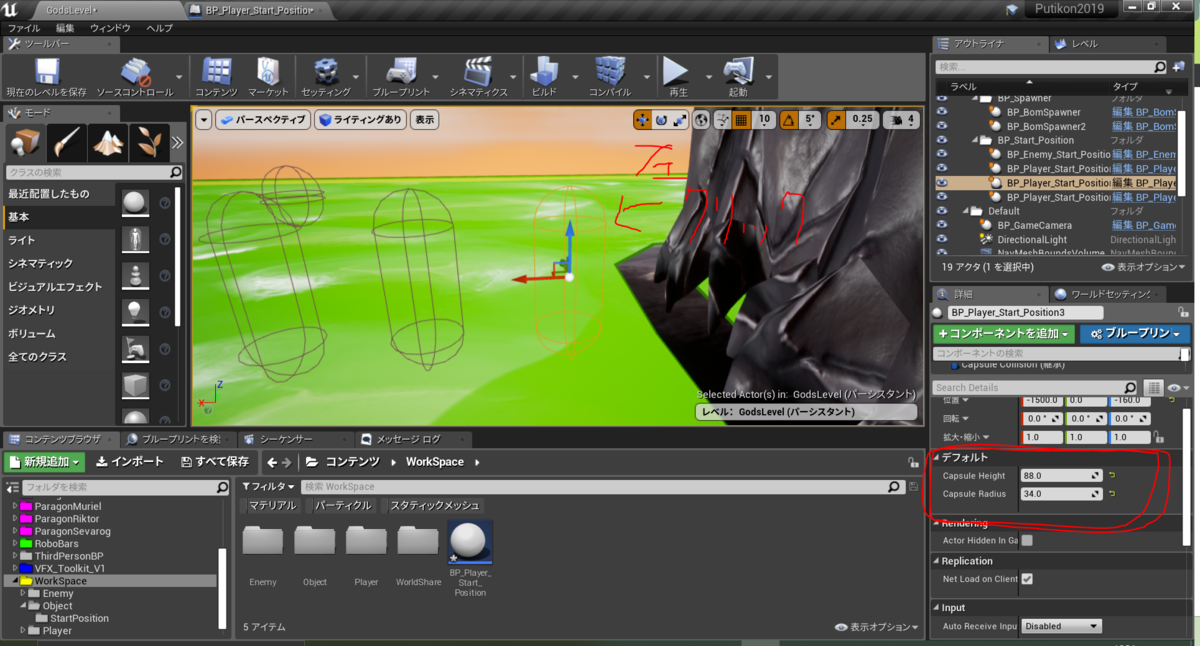Hide BP_BomSpawner2 via its eye icon

[941, 127]
